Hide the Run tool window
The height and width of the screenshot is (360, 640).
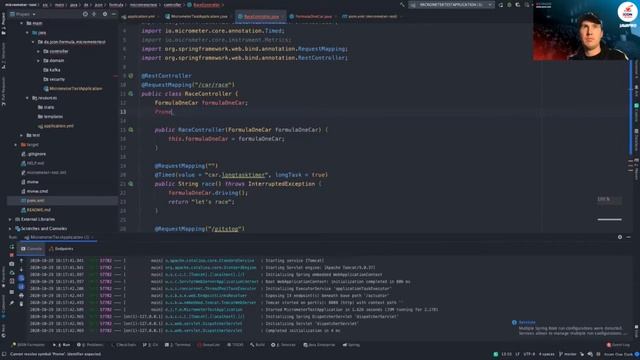629,237
